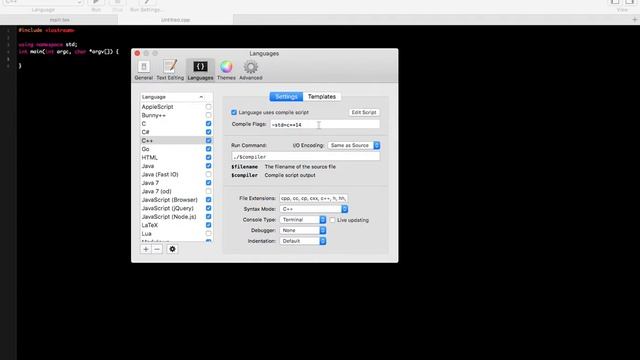Viewport: 640px width, 360px height.
Task: Open the Text Editing preferences pane
Action: pyautogui.click(x=170, y=70)
